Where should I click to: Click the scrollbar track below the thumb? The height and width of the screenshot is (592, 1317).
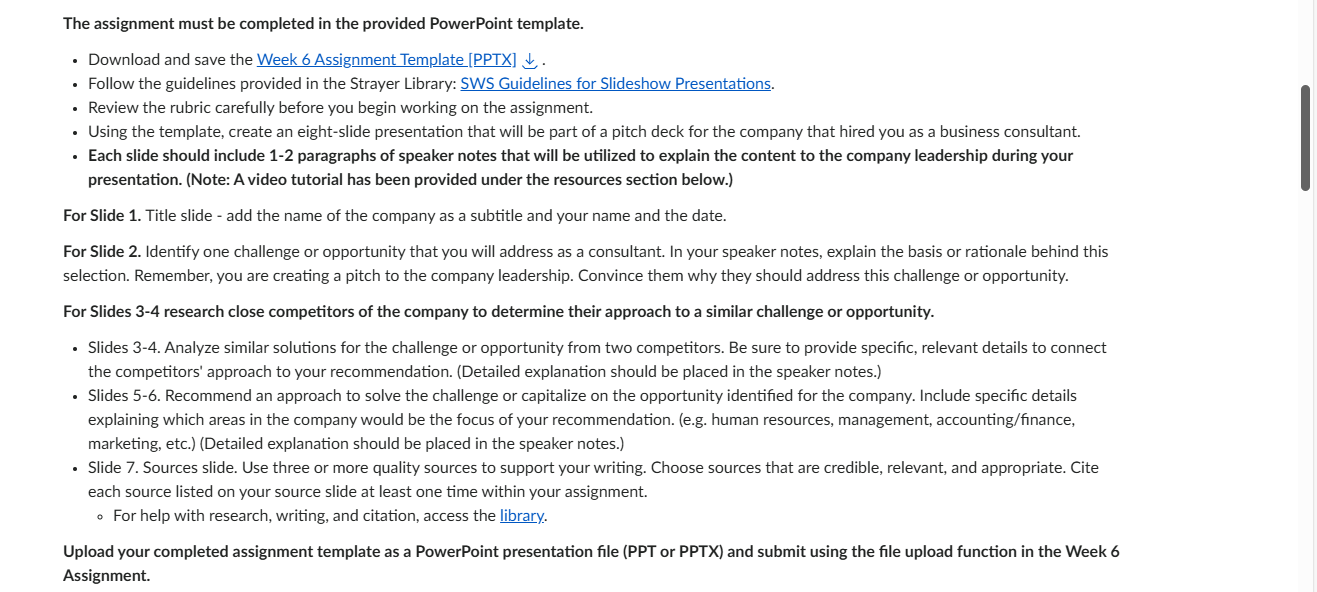tap(1305, 390)
